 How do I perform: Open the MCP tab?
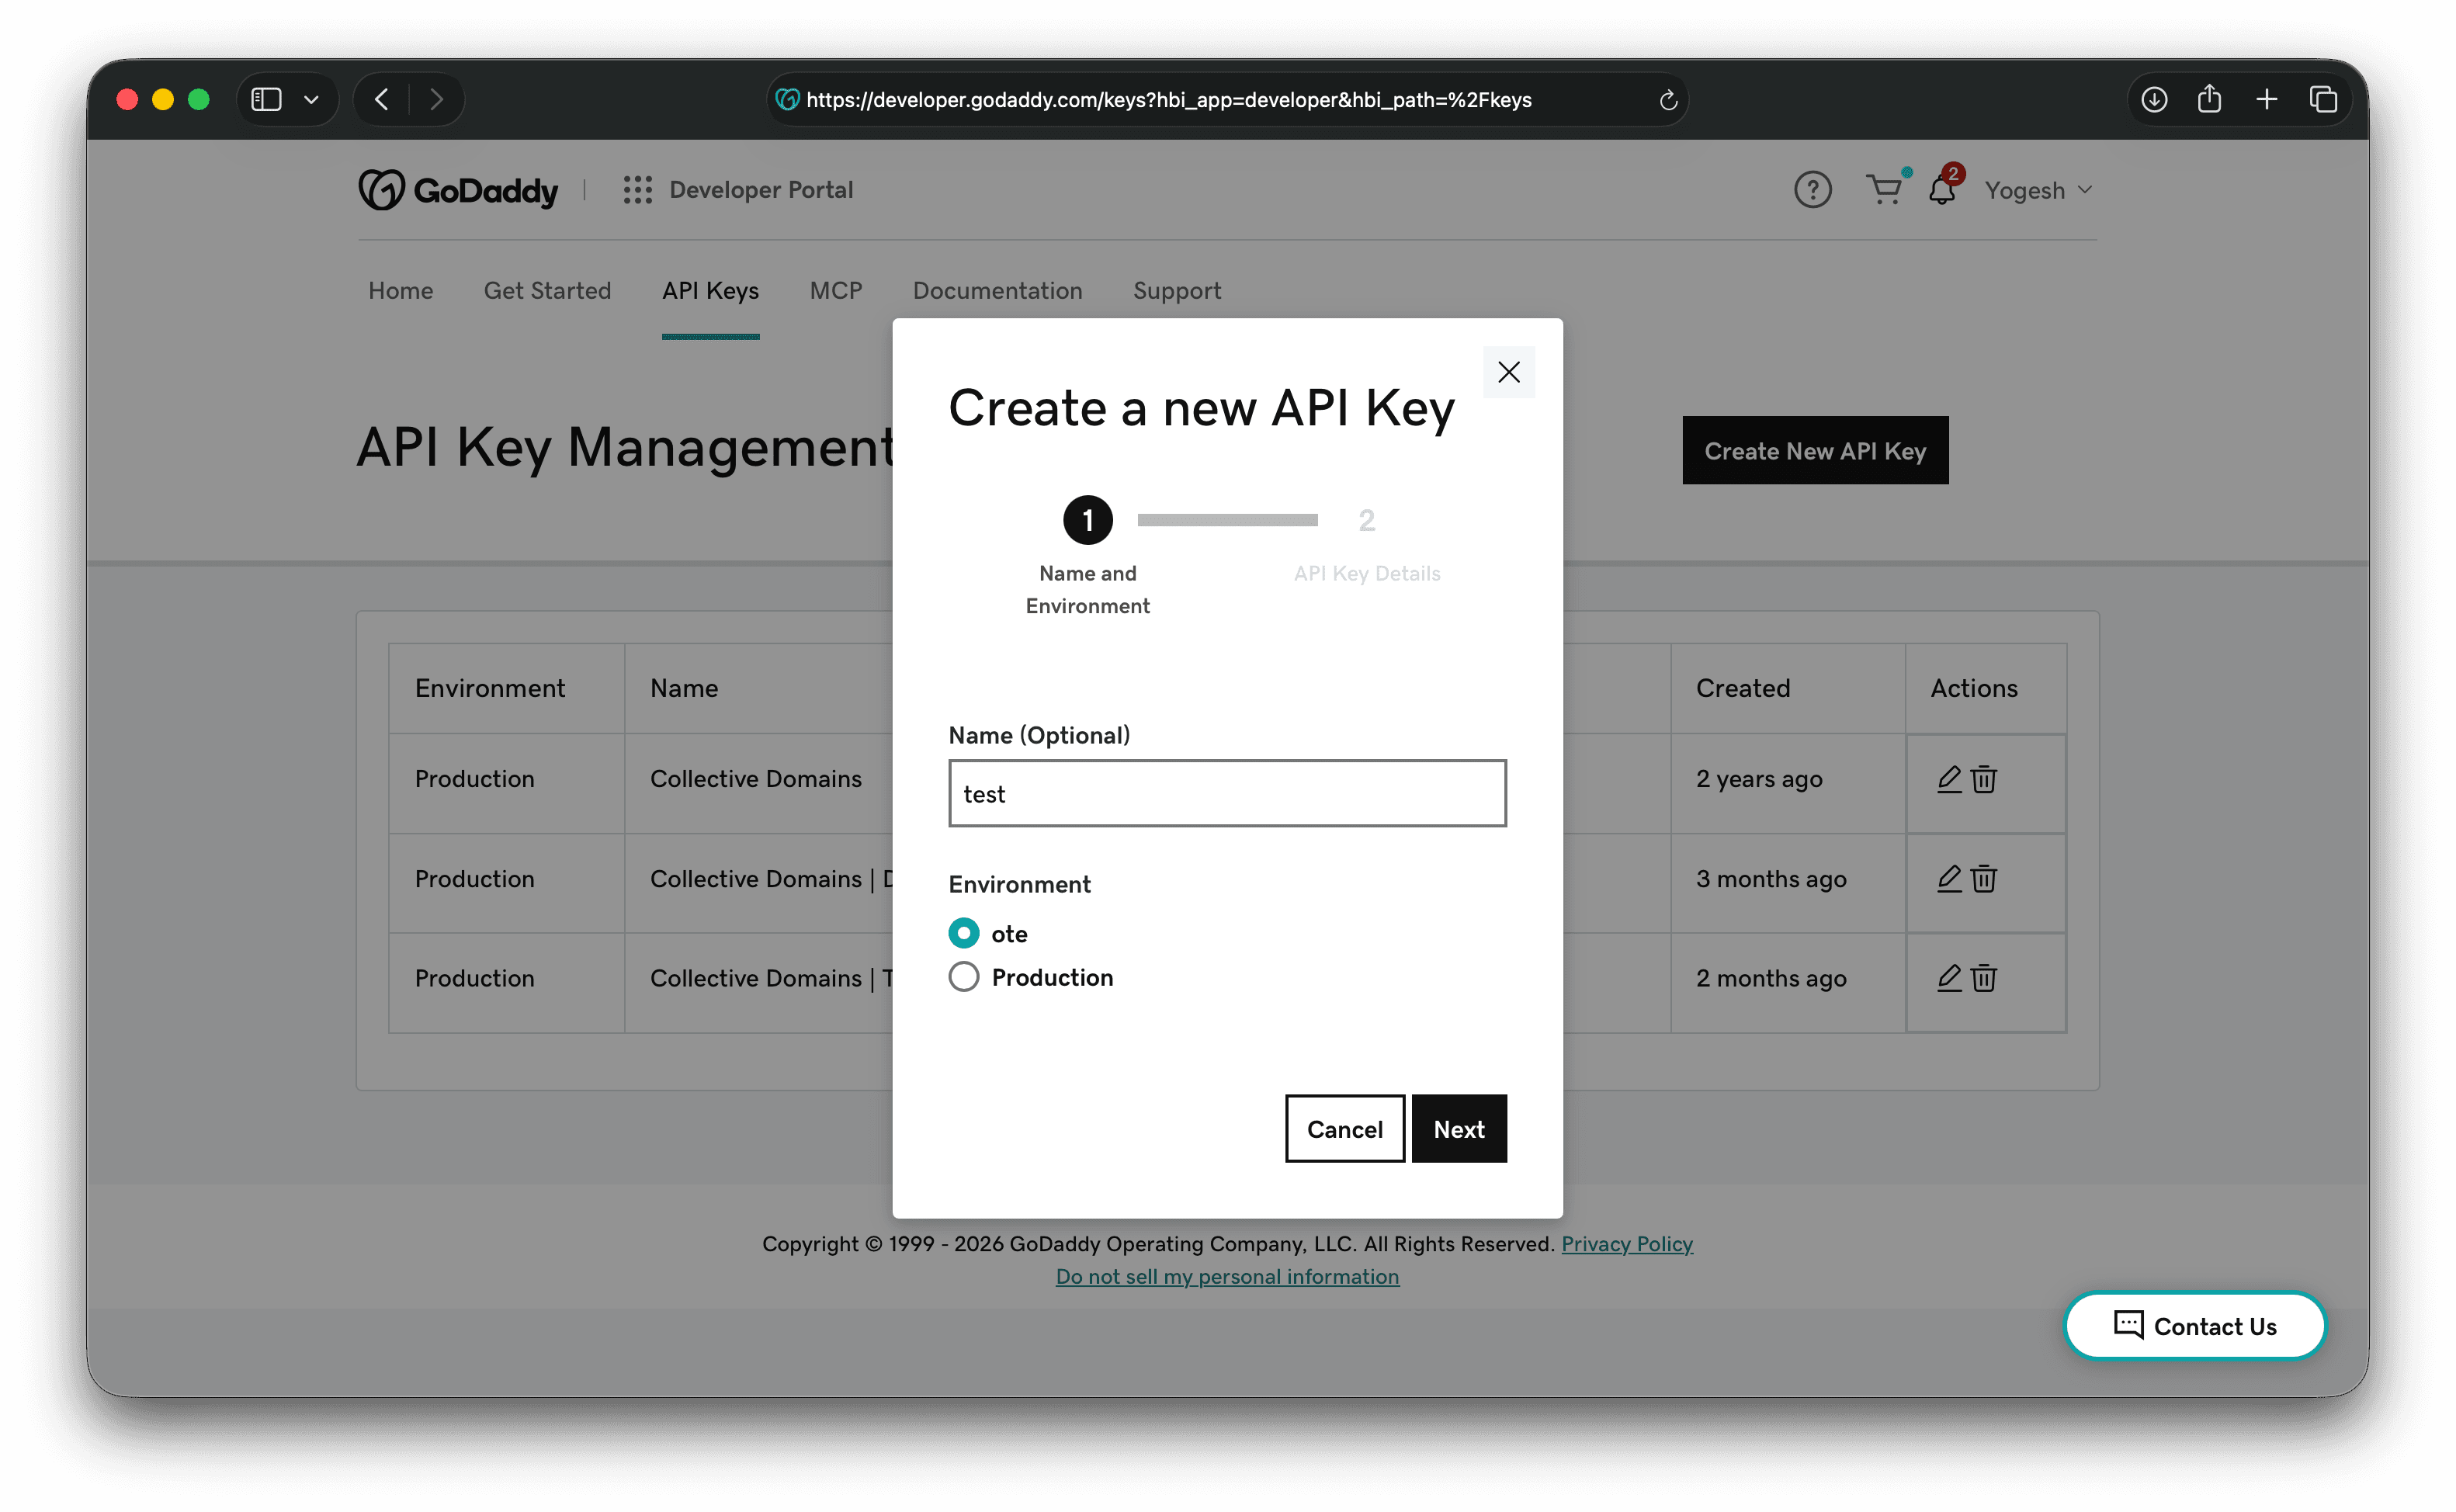(836, 291)
